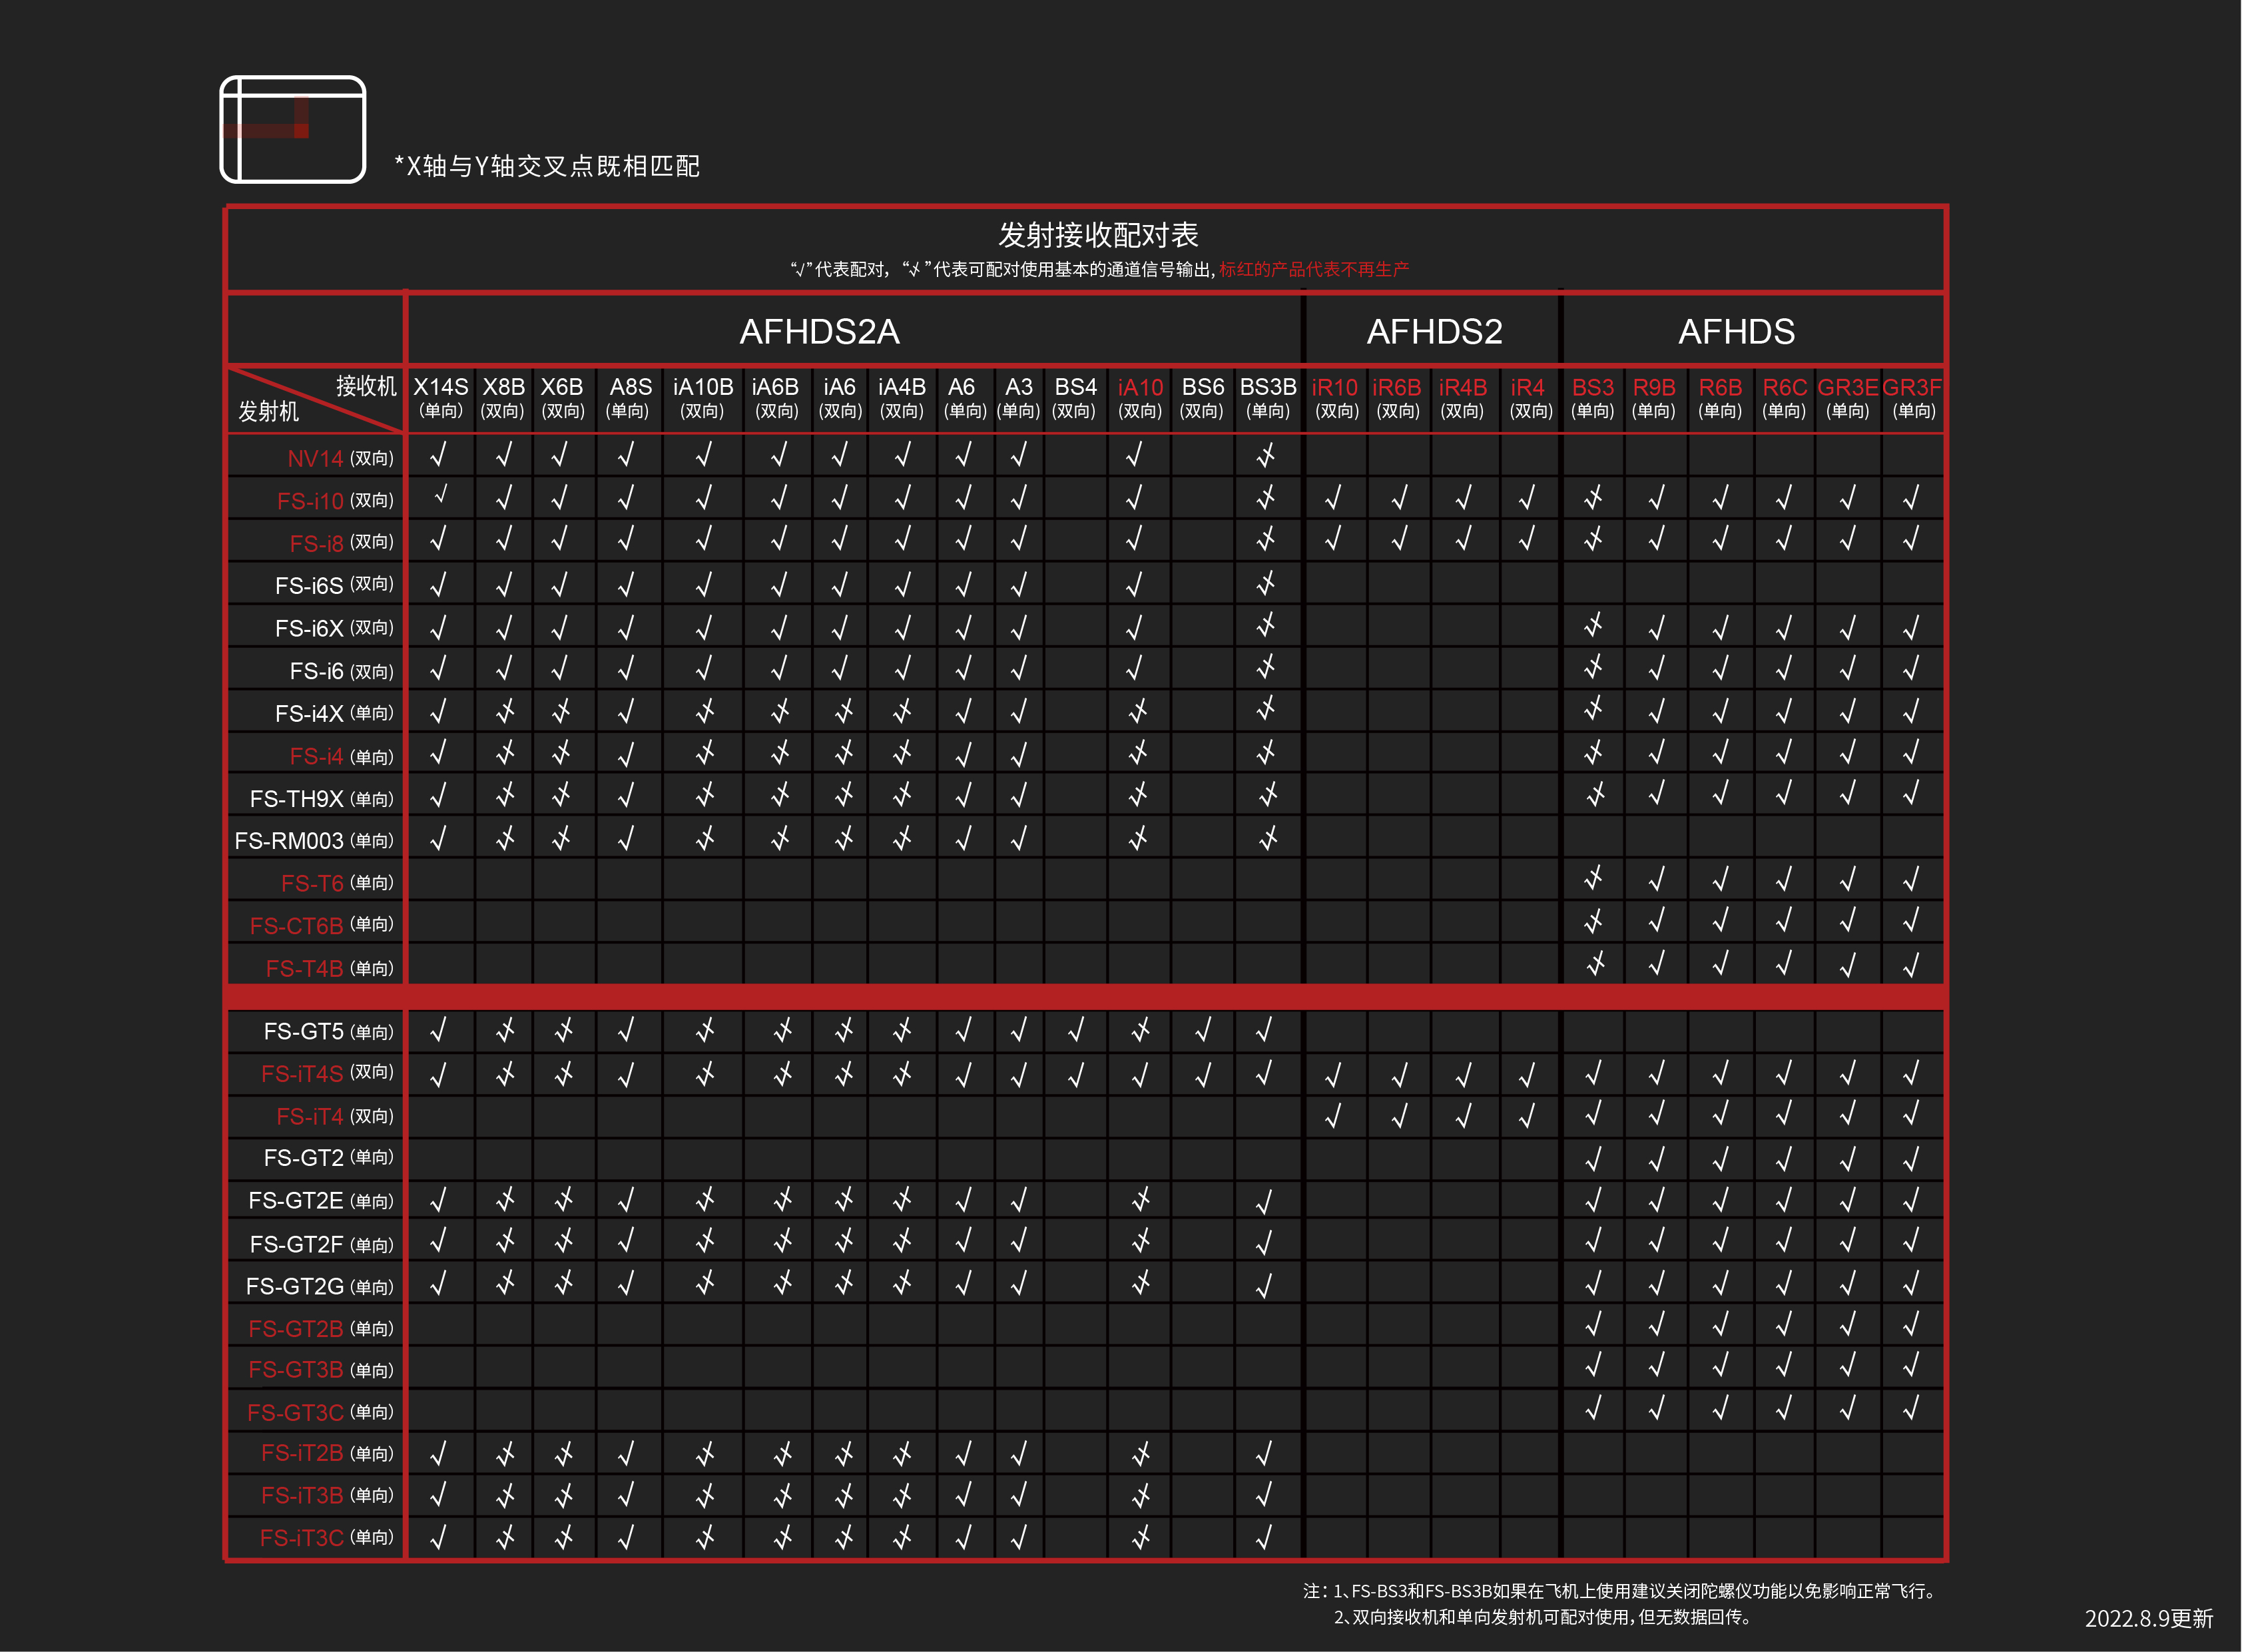Select the AFHDS2A protocol group header
The height and width of the screenshot is (1652, 2242).
pos(819,332)
